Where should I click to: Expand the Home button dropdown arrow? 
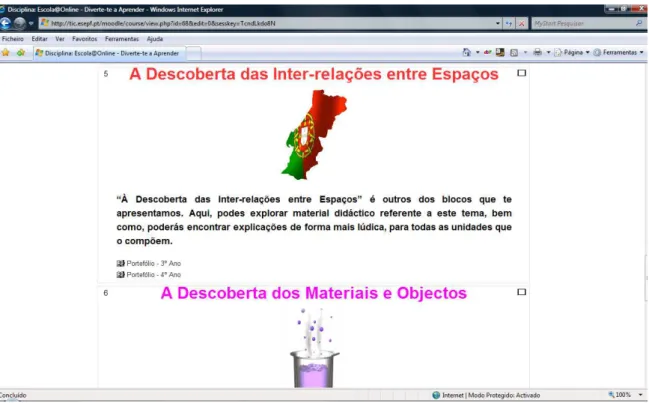[x=478, y=53]
